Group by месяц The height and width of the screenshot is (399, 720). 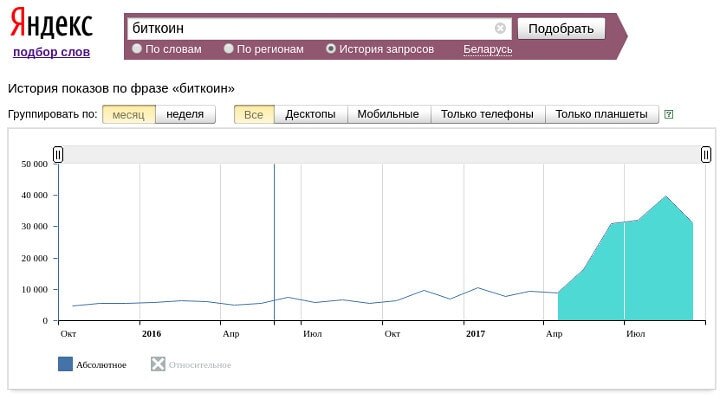coord(129,114)
